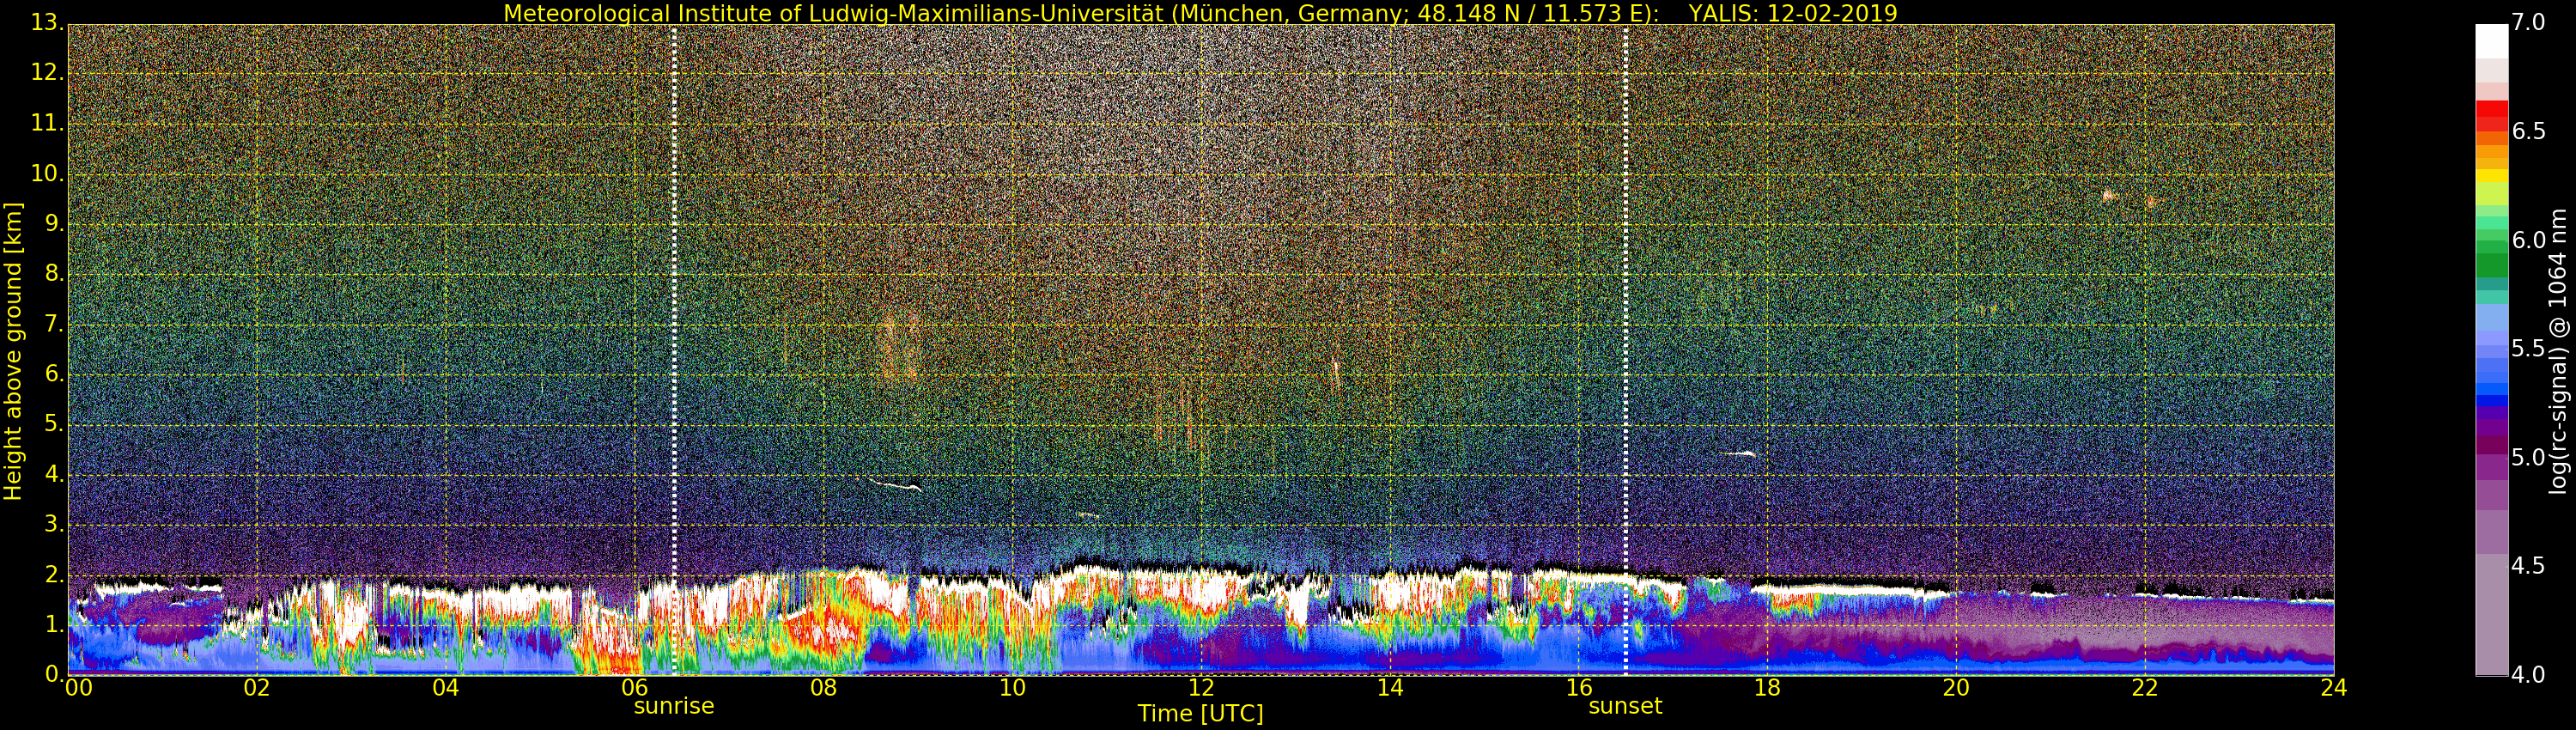Click the colorbar tick value '4.5'
This screenshot has width=2576, height=730.
point(2528,566)
